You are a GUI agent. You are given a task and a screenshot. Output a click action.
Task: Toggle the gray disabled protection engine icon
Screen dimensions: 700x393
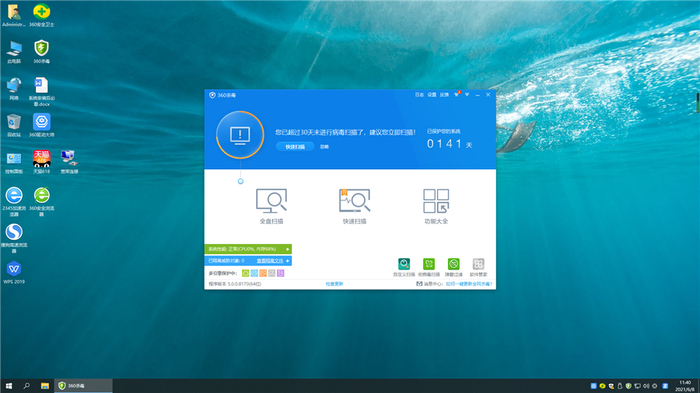[272, 273]
